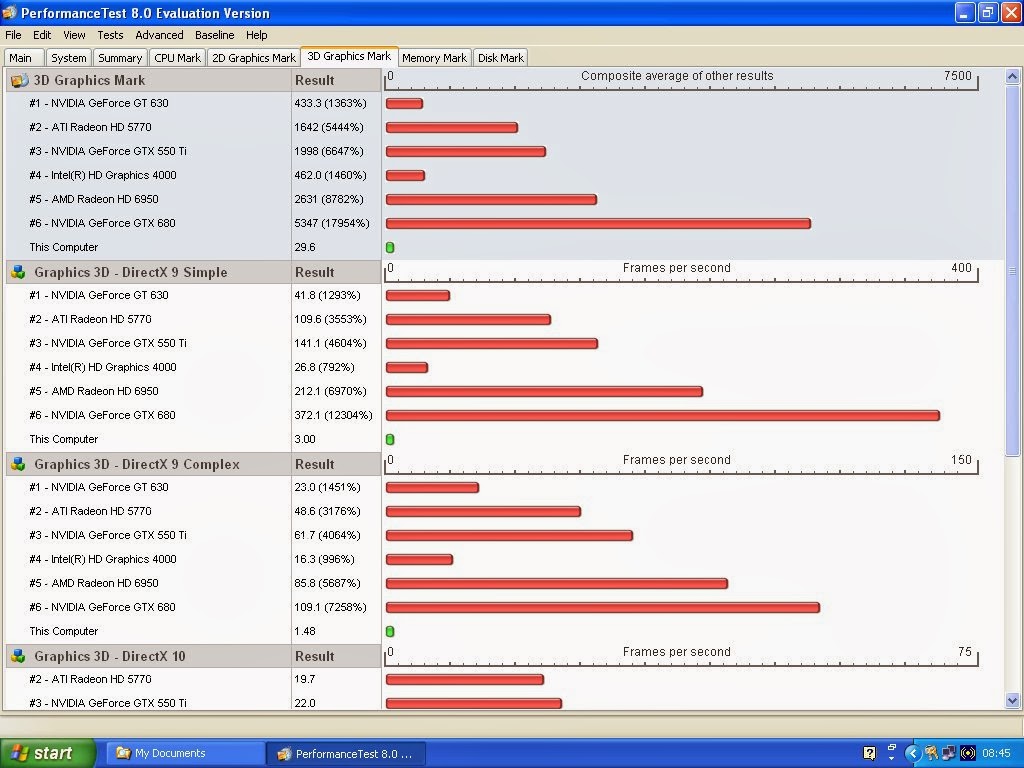Open the Tests menu

pos(110,35)
